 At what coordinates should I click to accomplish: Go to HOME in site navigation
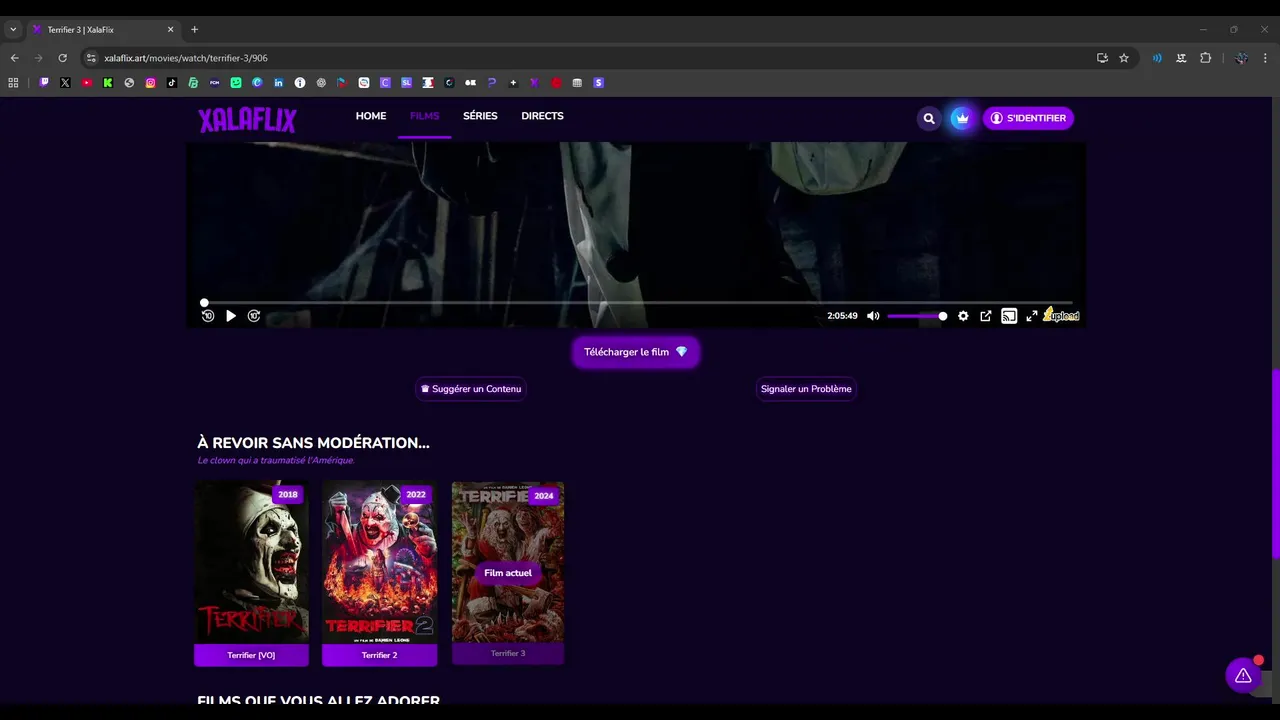371,116
